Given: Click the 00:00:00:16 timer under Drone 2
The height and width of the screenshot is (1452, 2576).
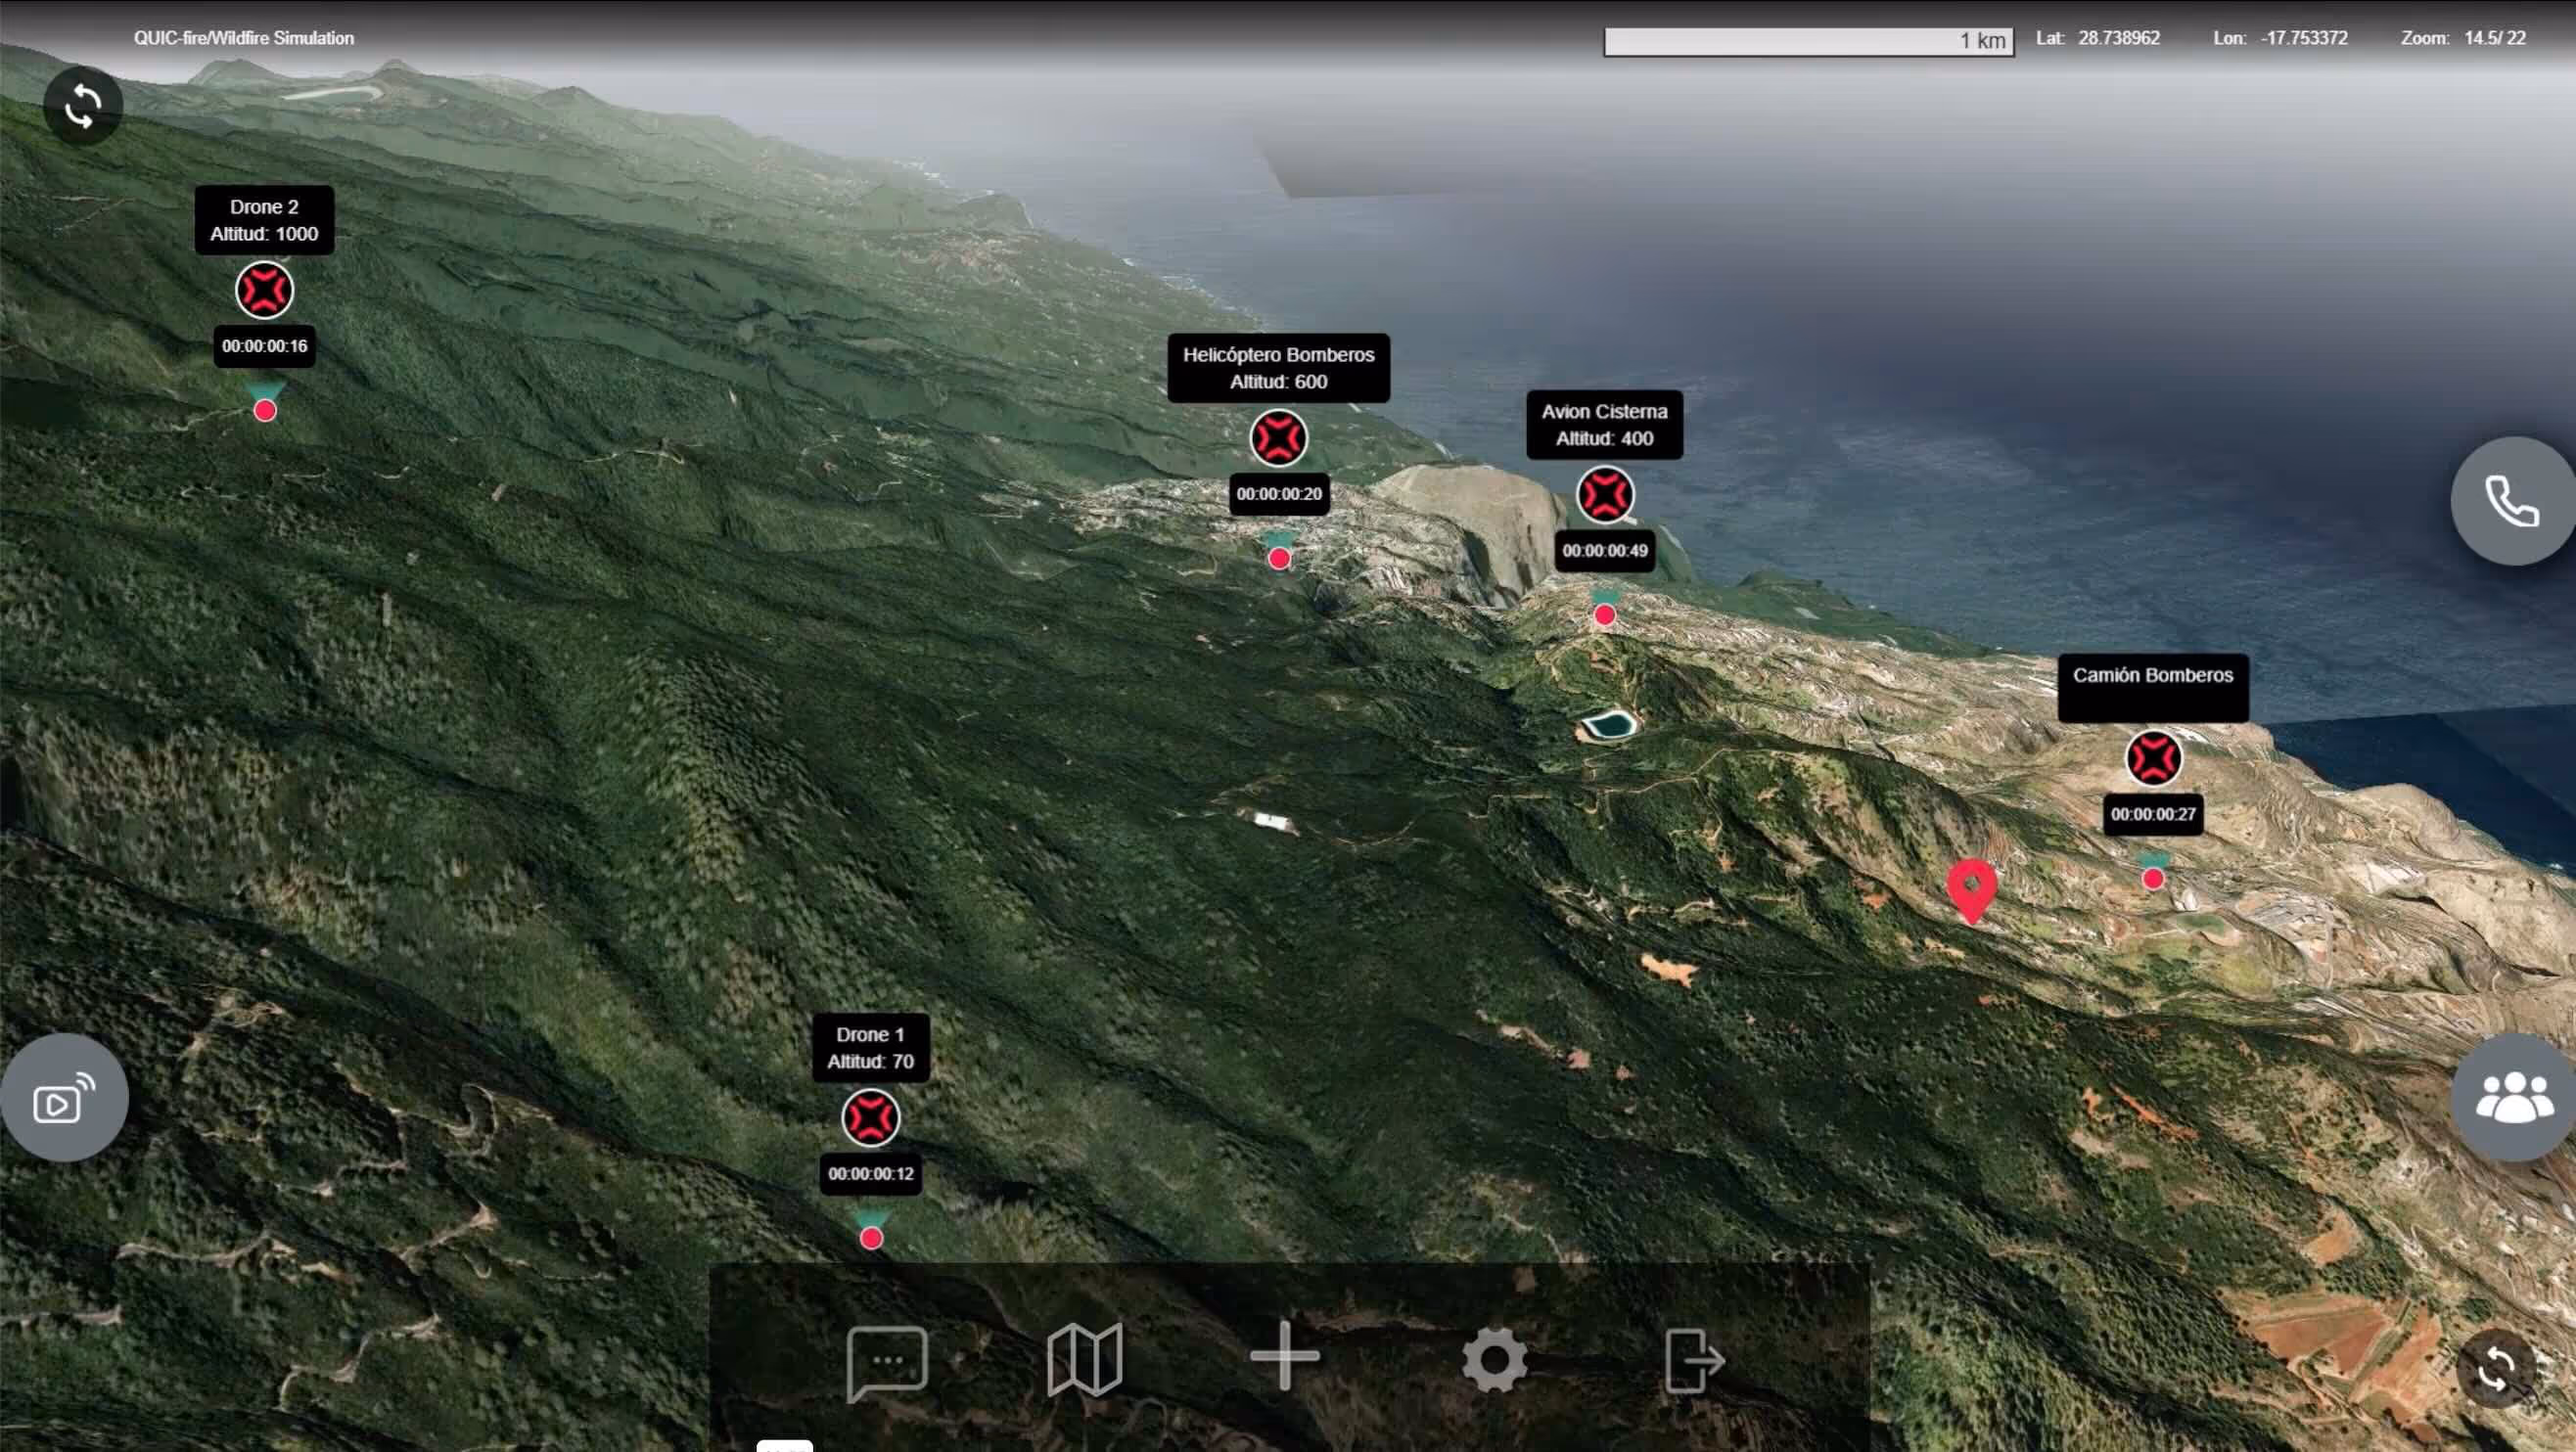Looking at the screenshot, I should pos(264,346).
